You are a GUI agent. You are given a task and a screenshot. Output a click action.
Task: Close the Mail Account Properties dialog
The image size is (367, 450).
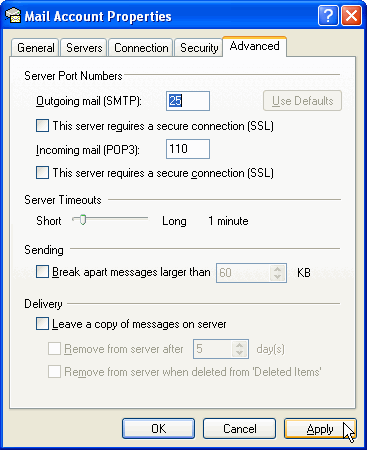[x=351, y=16]
